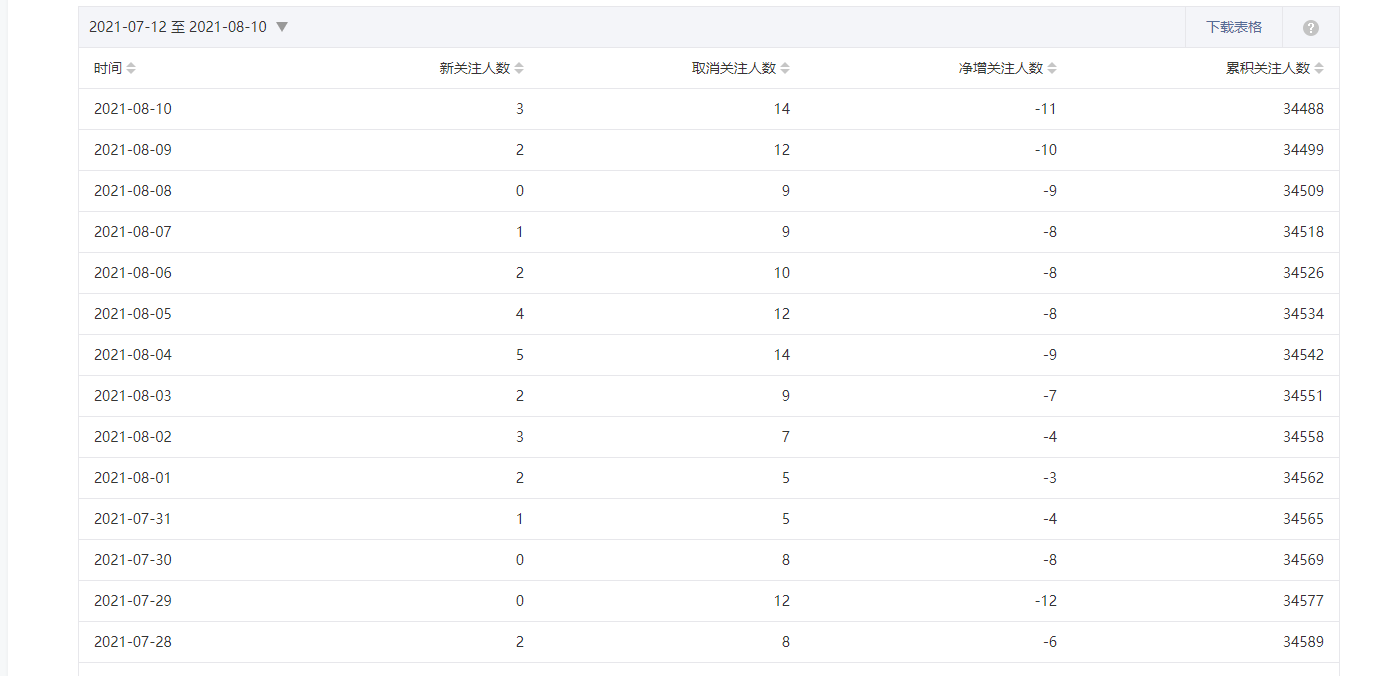Click the 时间 column header
This screenshot has width=1395, height=676.
coord(108,69)
